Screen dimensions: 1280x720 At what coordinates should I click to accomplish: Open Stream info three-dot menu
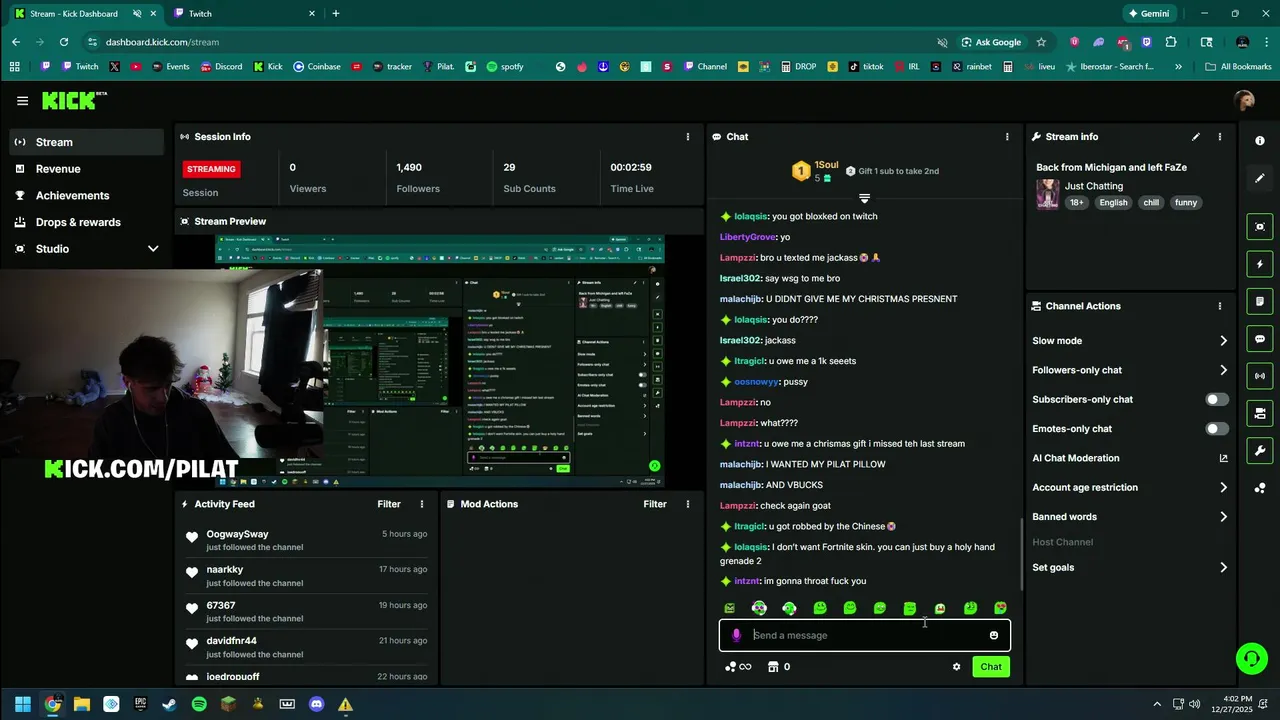(1219, 137)
